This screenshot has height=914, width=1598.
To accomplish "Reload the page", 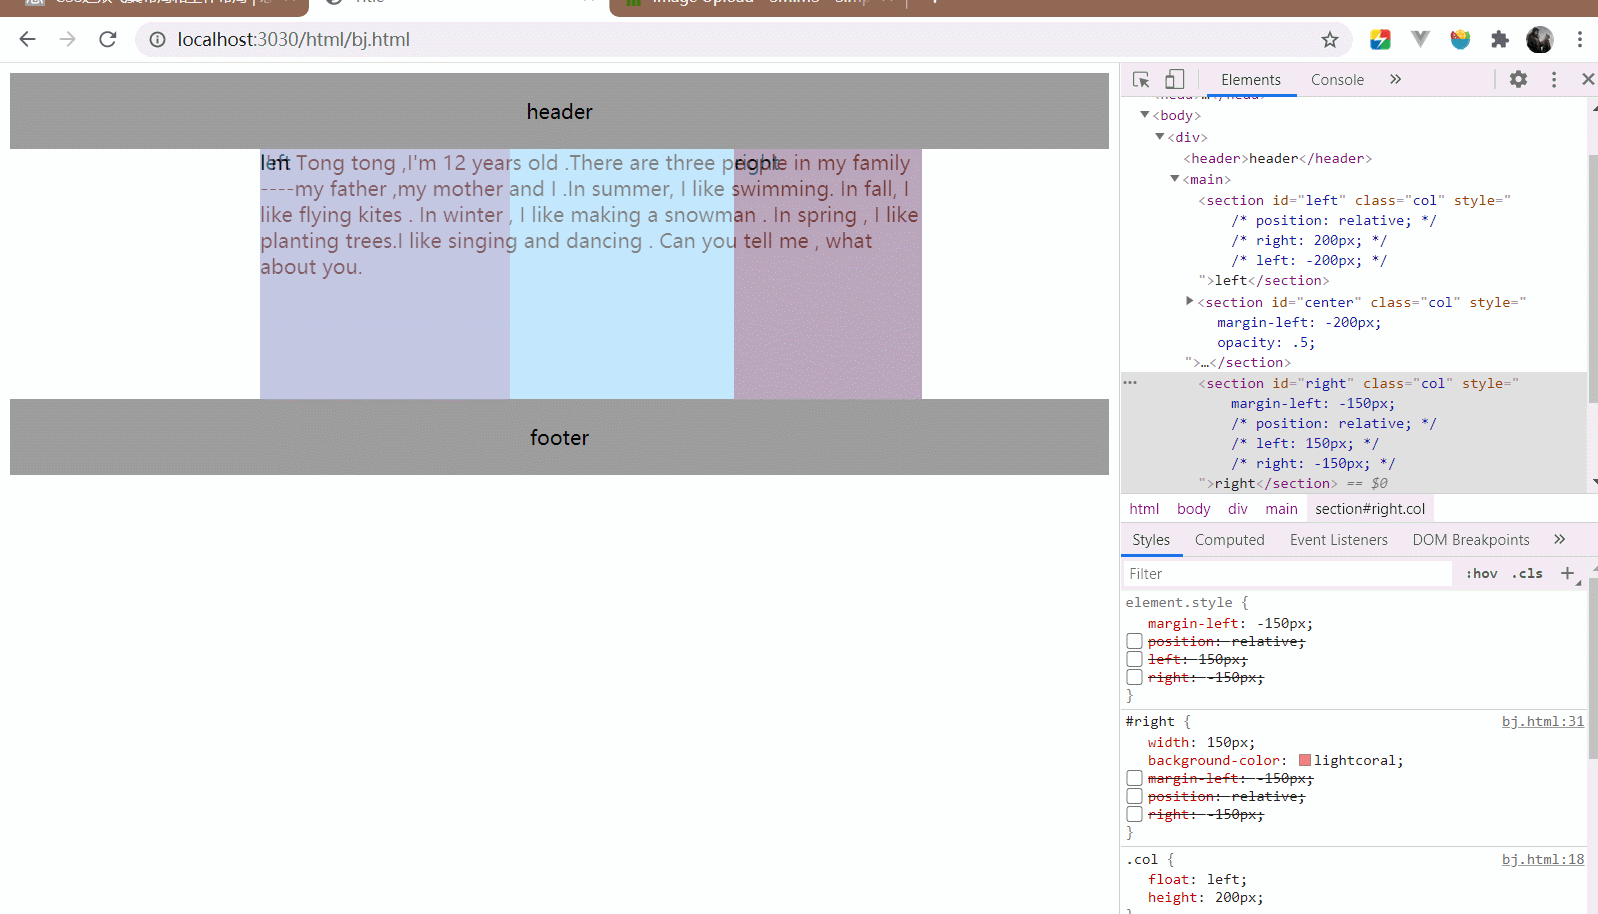I will 108,40.
